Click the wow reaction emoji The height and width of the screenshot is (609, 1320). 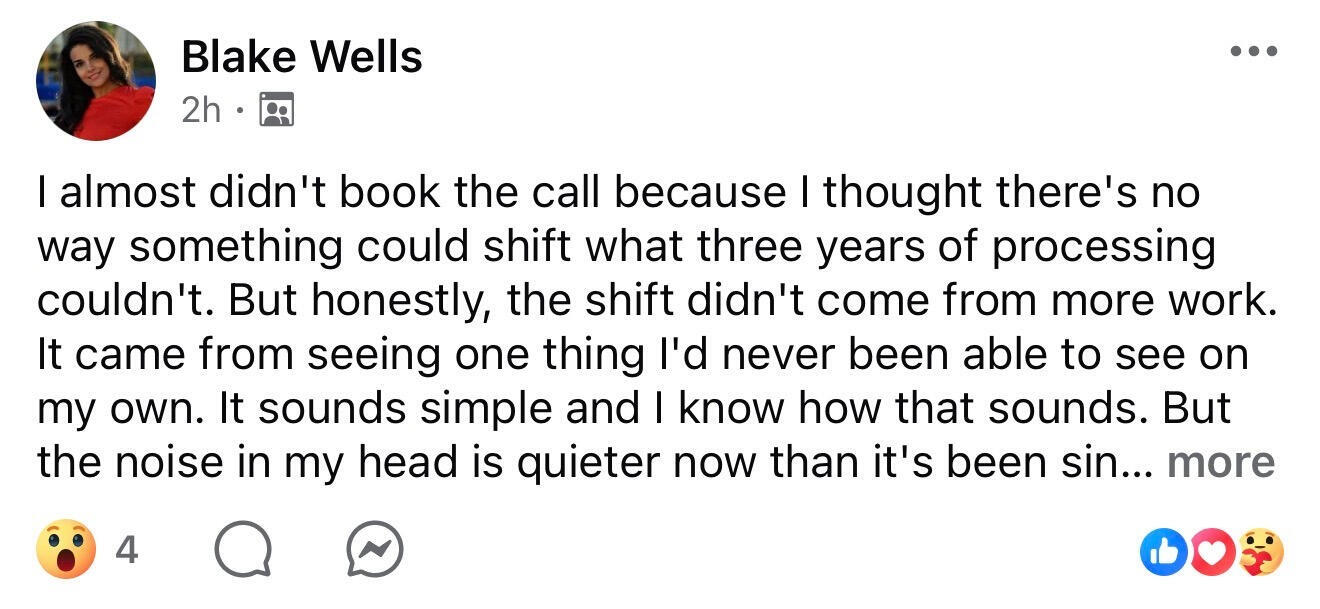pos(66,551)
